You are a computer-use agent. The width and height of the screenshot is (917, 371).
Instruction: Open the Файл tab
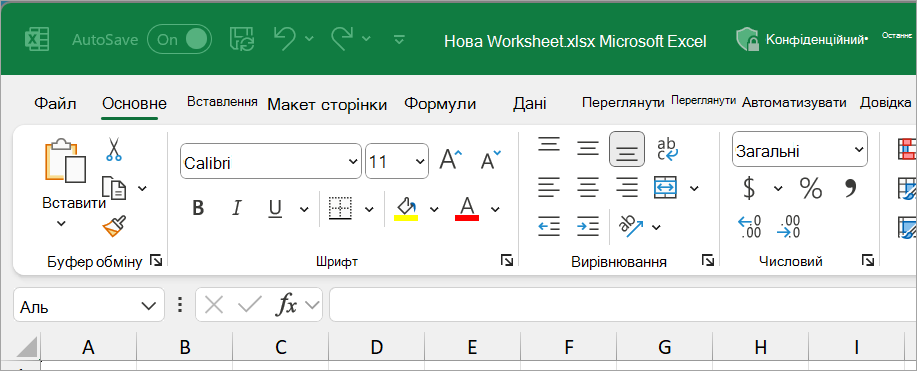coord(55,104)
